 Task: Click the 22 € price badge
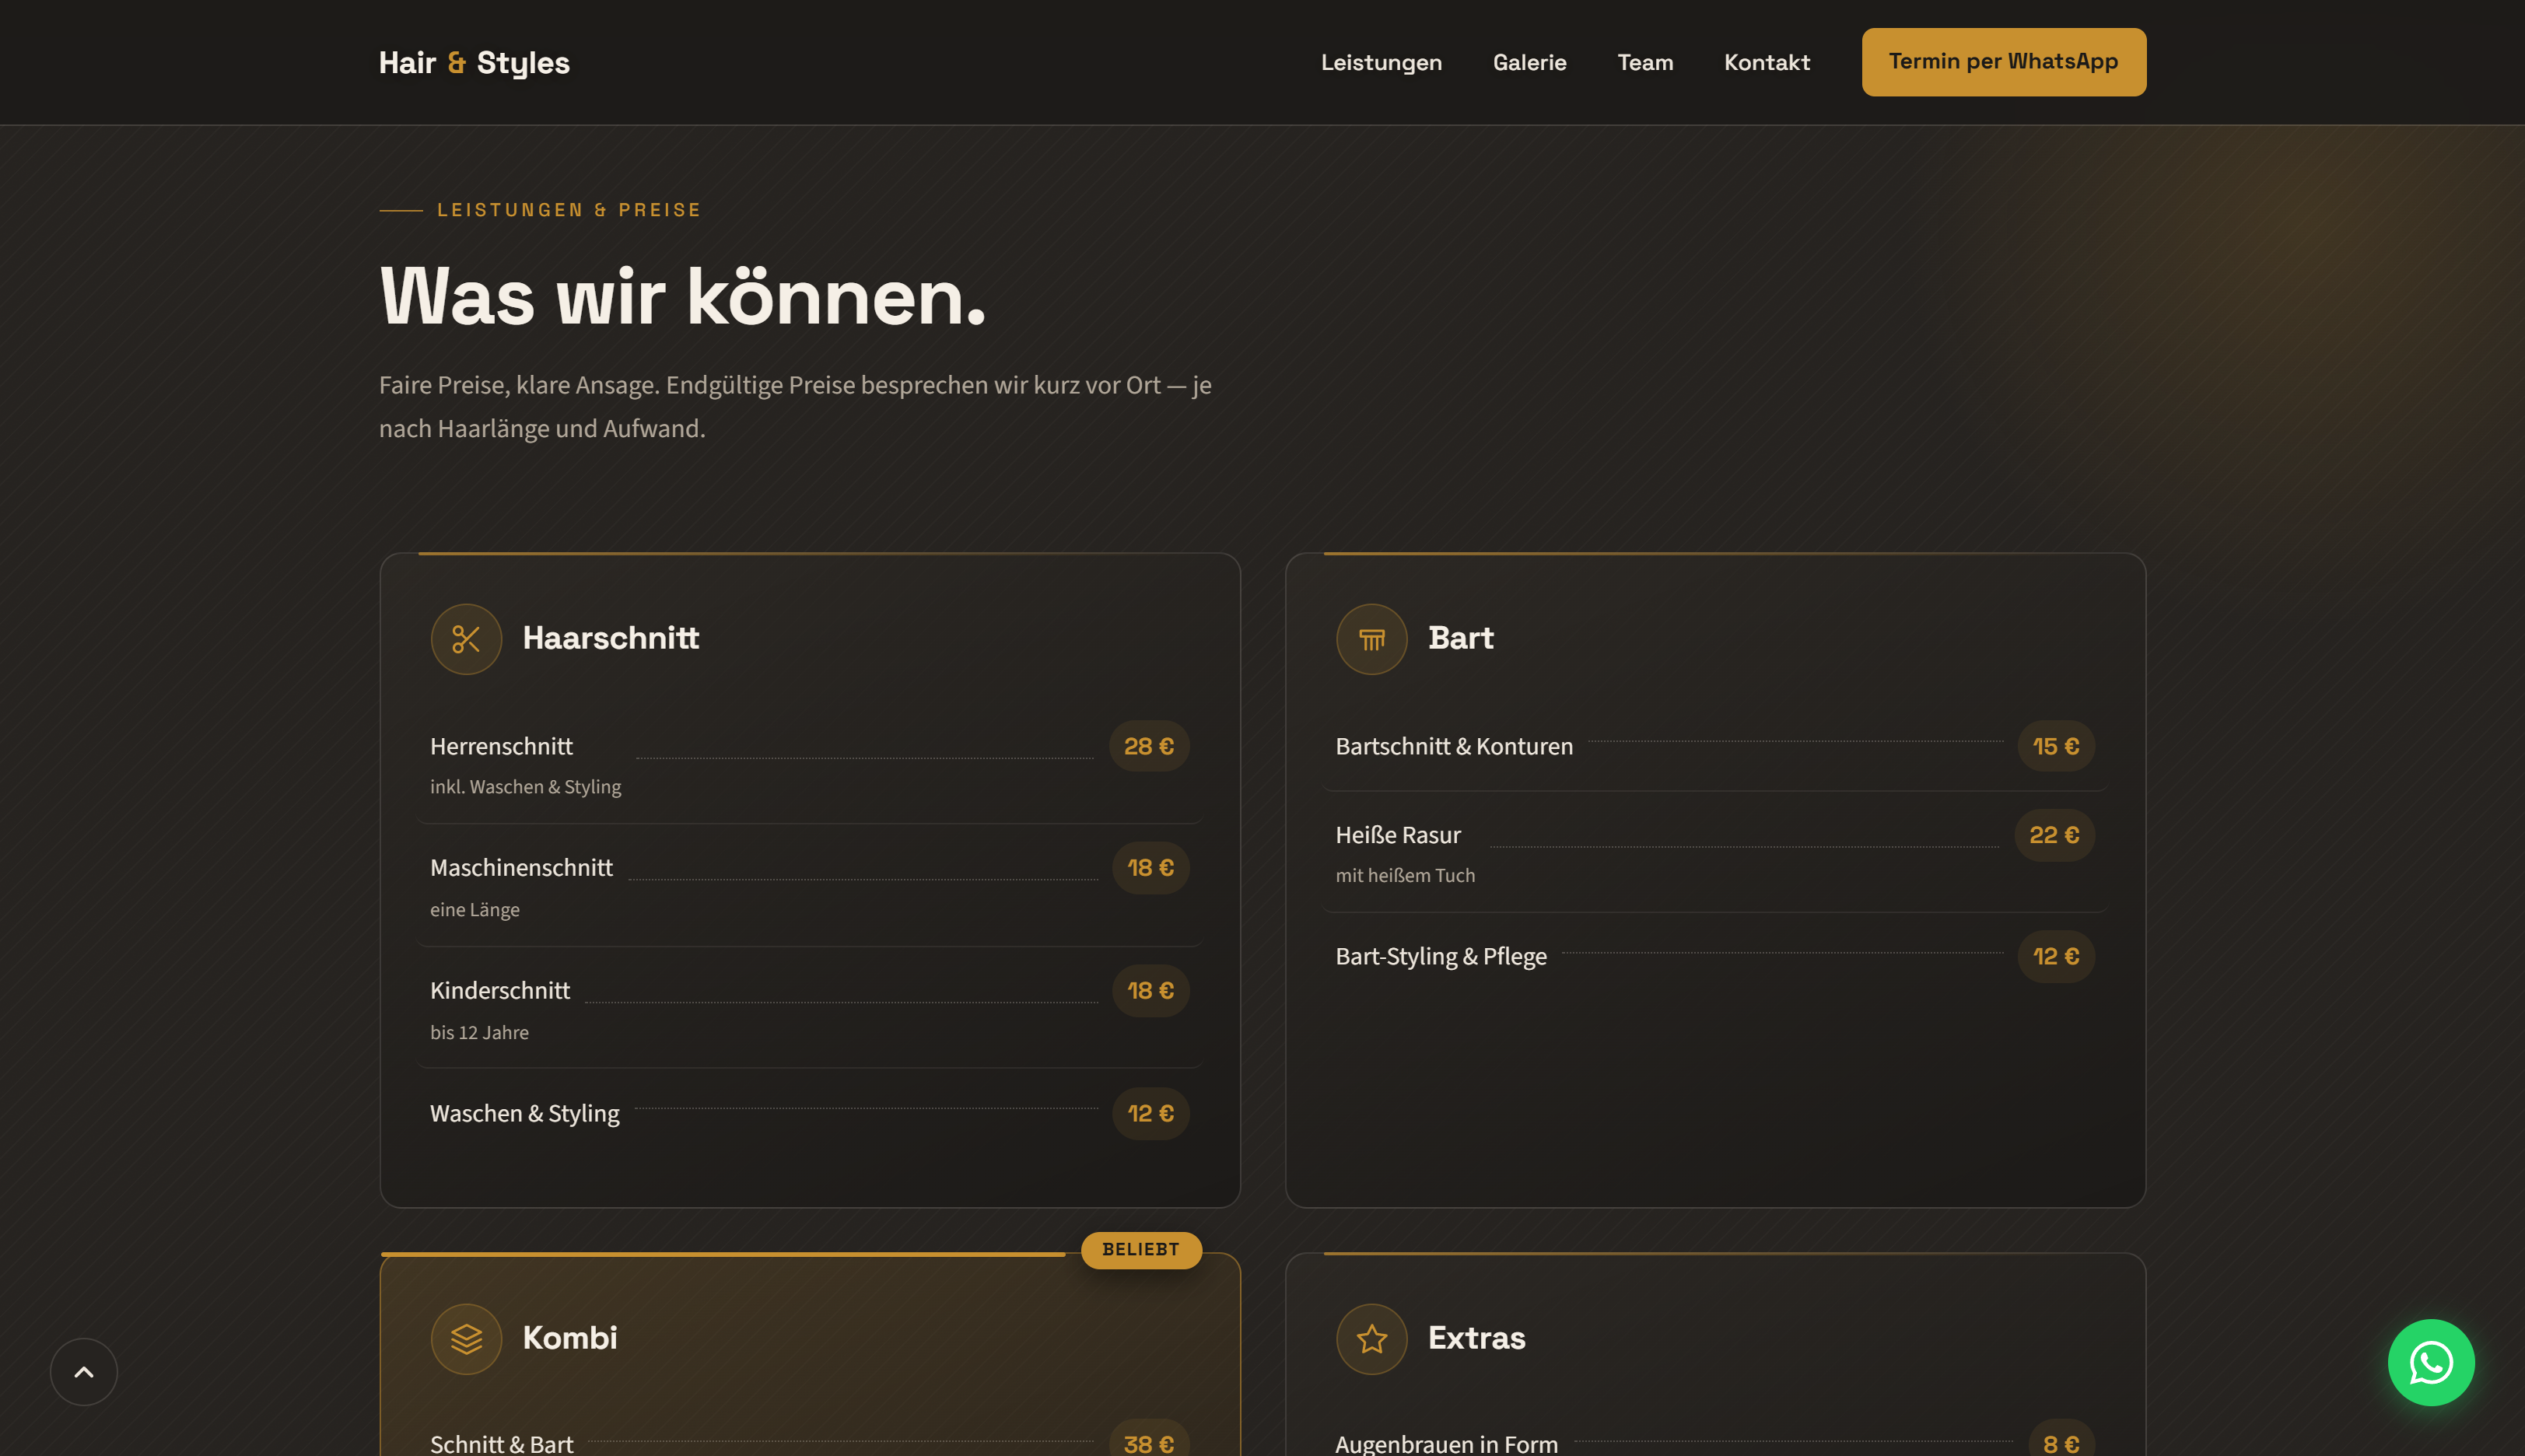tap(2054, 835)
